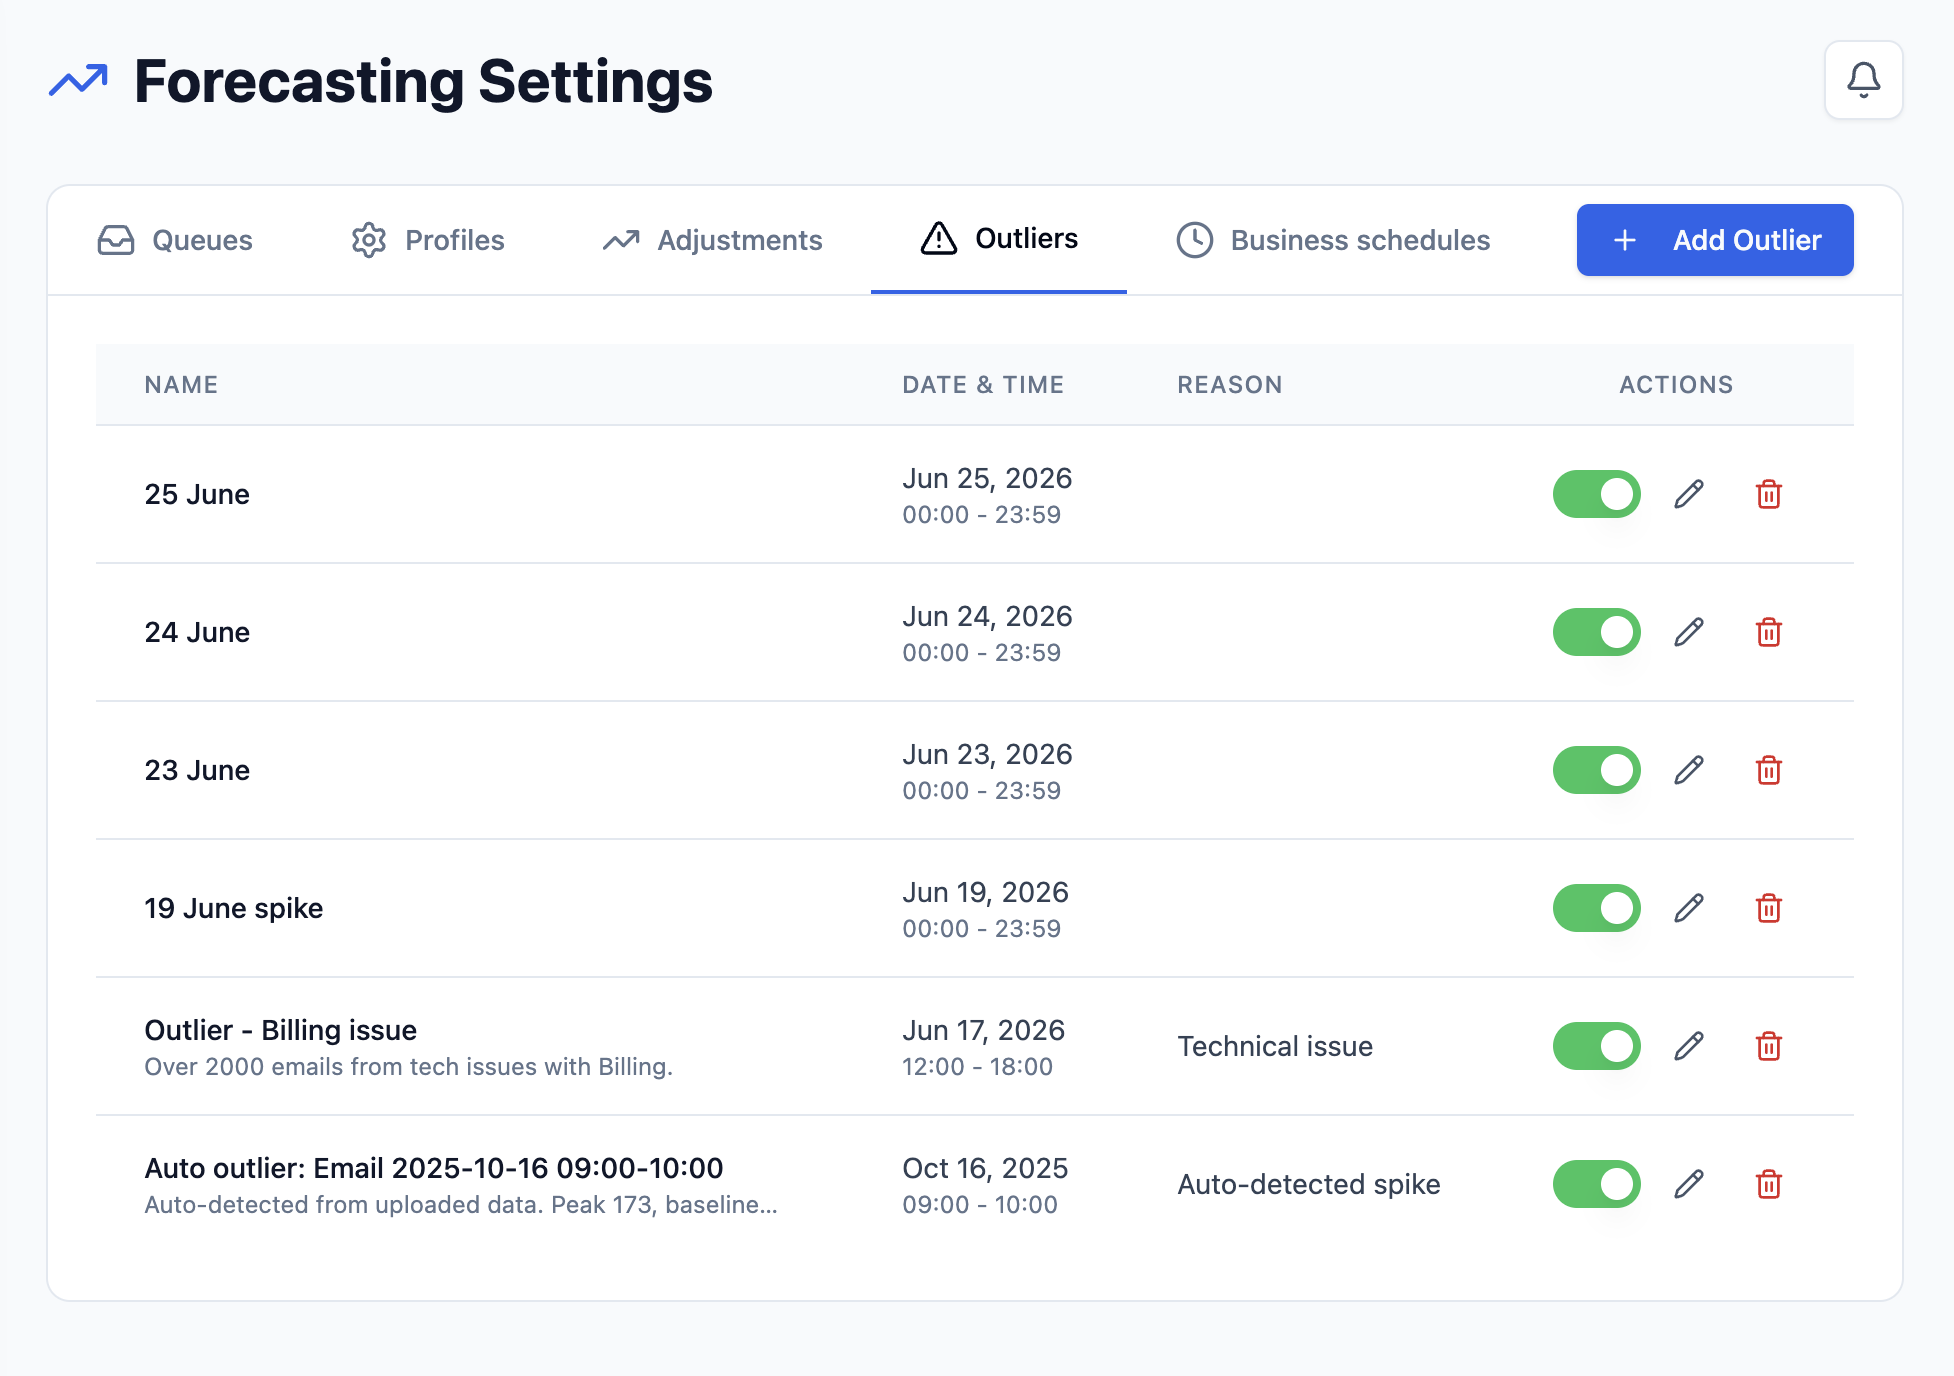Viewport: 1954px width, 1376px height.
Task: Click the pencil edit icon for 25 June
Action: (1689, 494)
